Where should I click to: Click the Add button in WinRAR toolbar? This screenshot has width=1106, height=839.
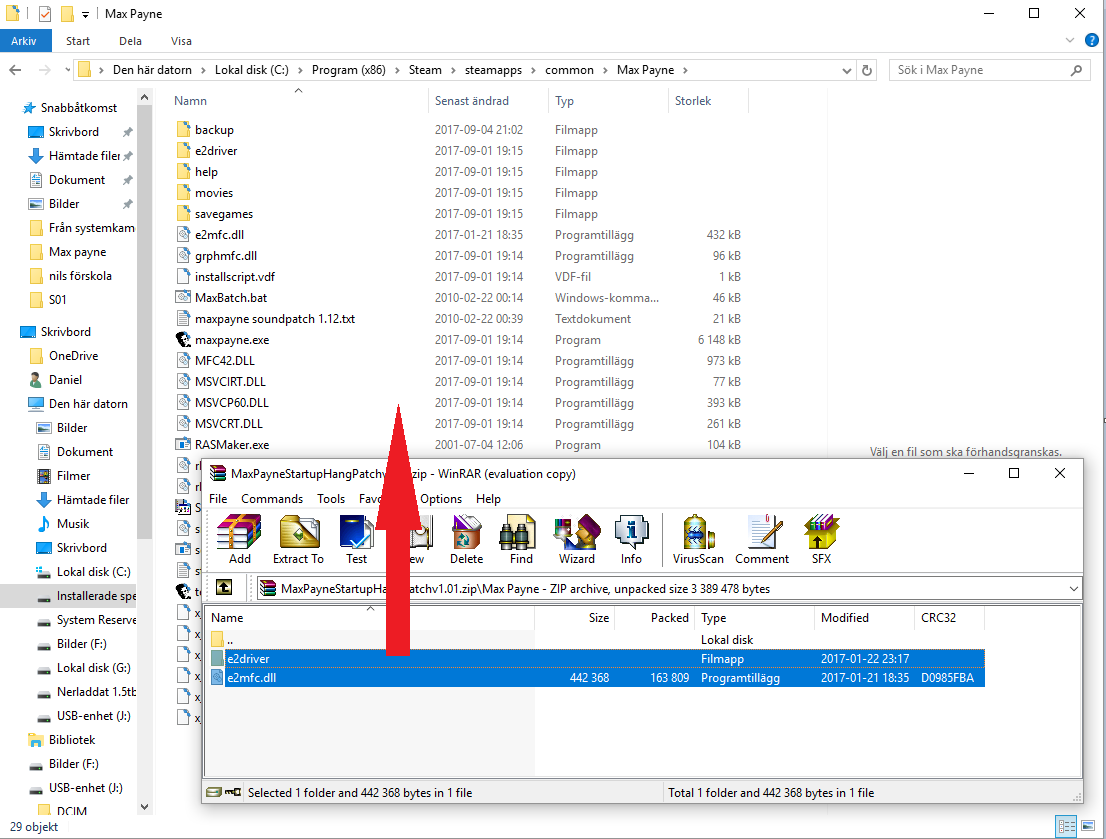coord(239,540)
